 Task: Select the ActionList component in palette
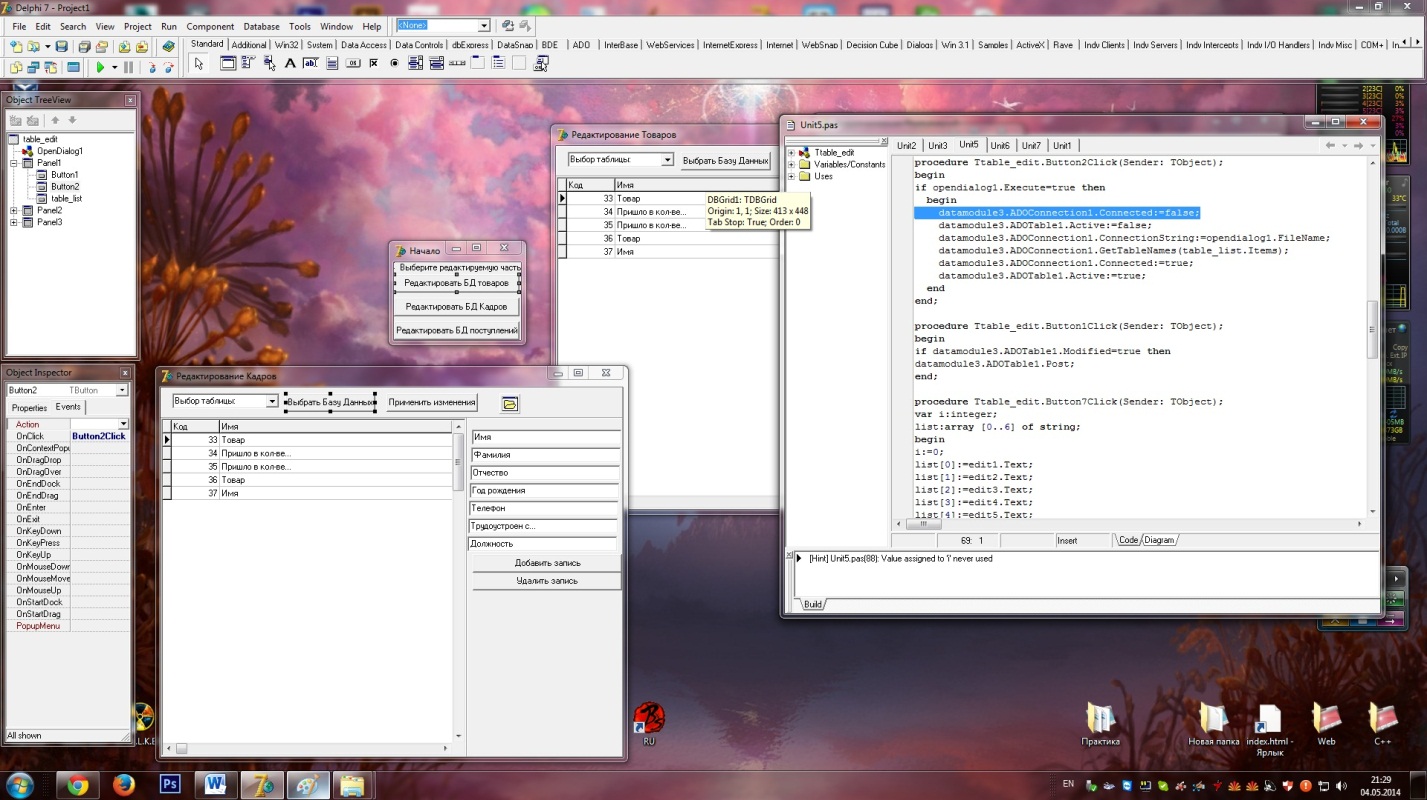[x=541, y=63]
